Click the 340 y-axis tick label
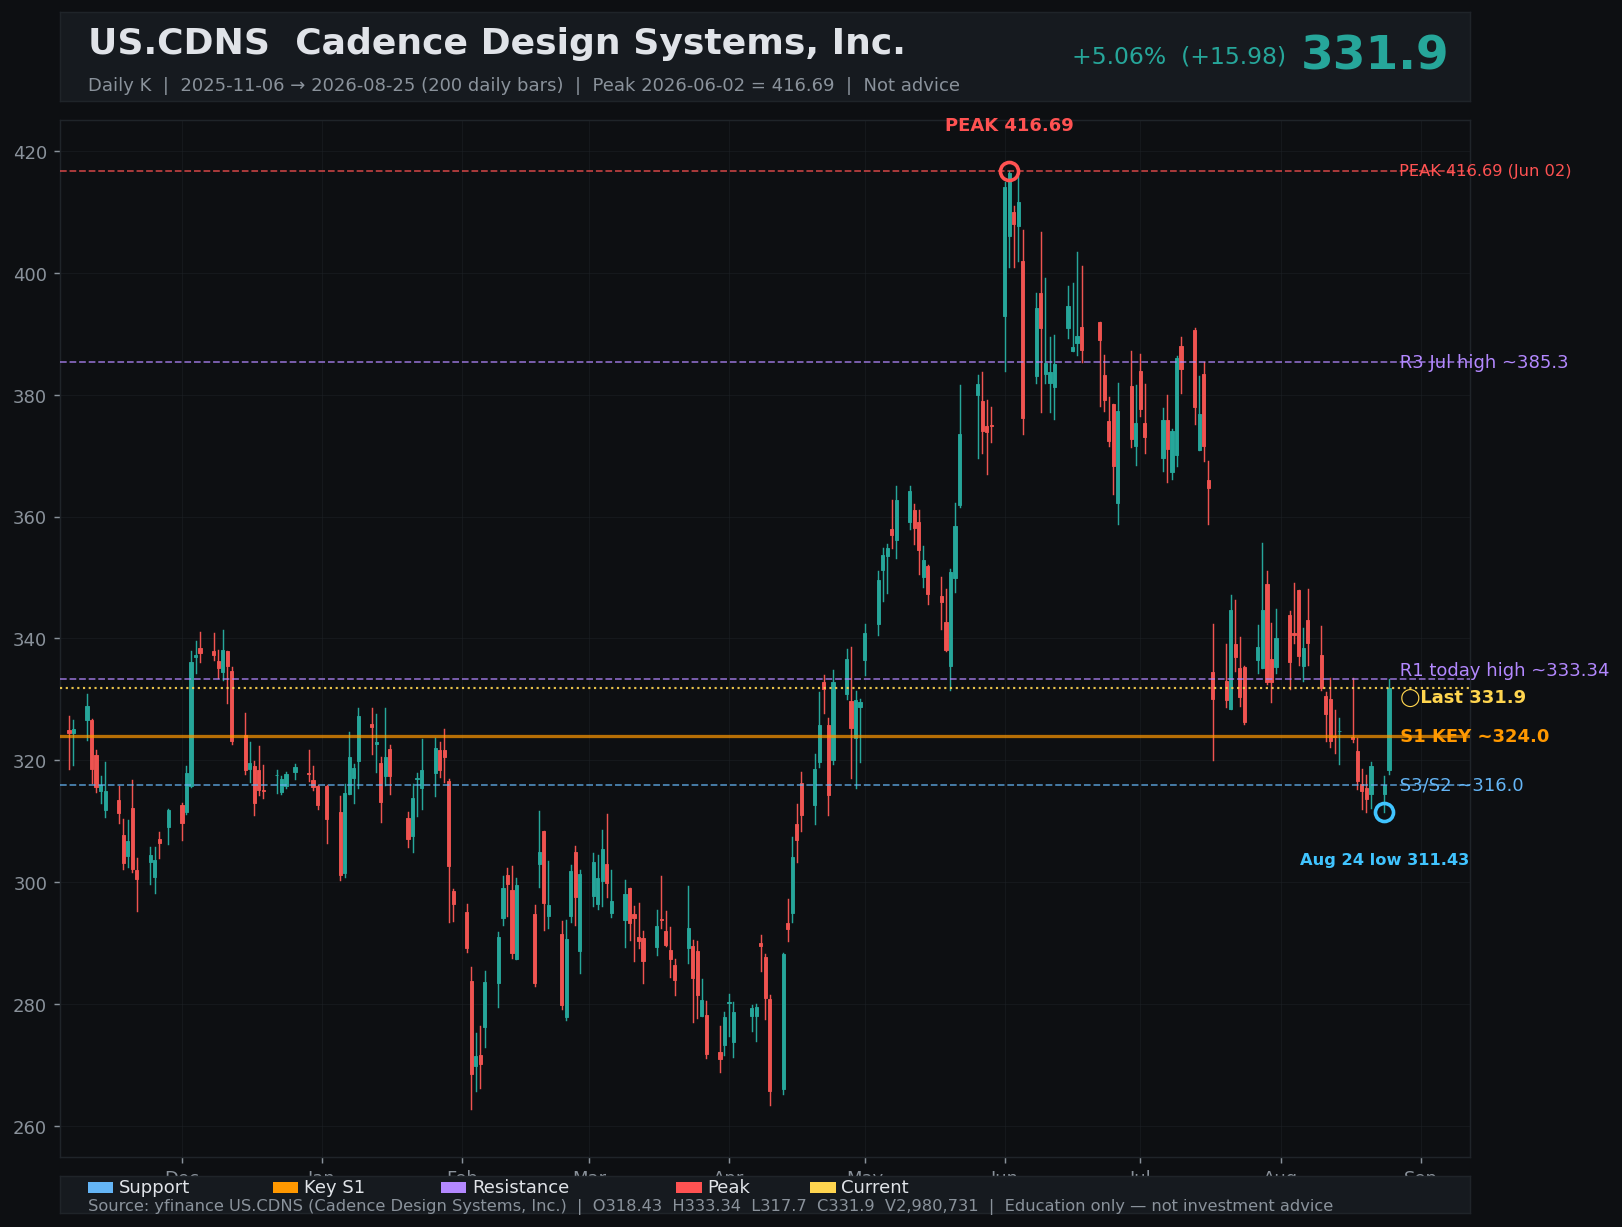 (31, 639)
